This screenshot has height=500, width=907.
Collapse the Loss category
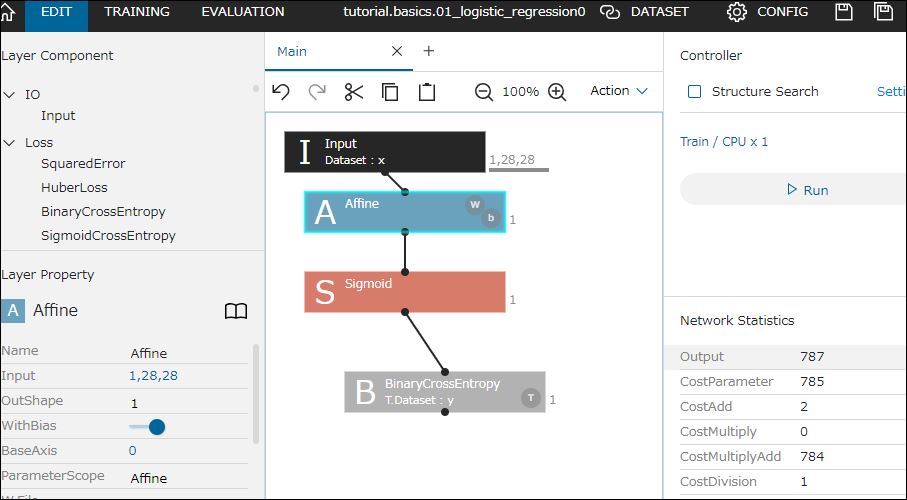click(9, 142)
